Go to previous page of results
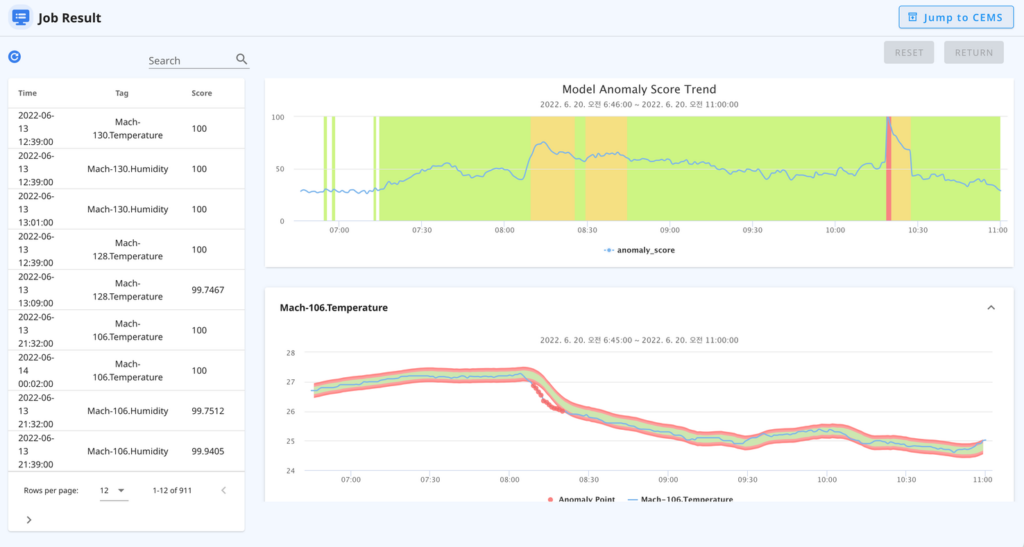Image resolution: width=1024 pixels, height=547 pixels. pyautogui.click(x=223, y=490)
